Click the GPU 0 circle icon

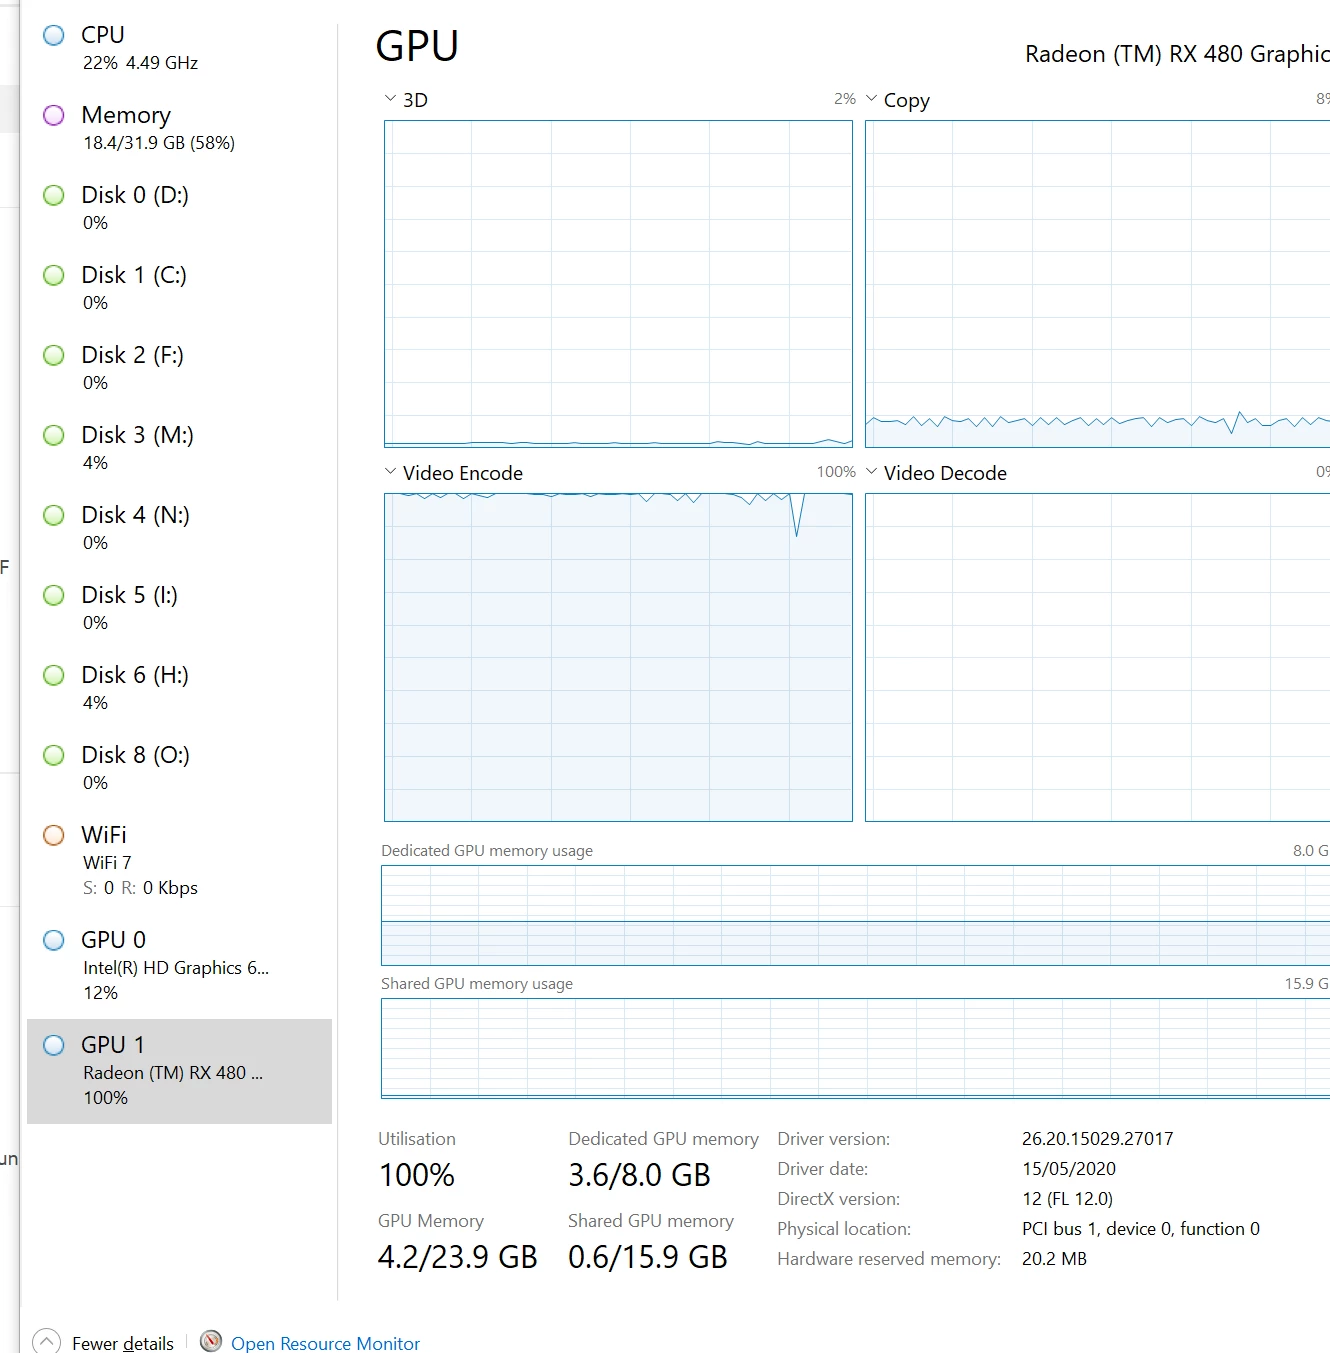point(54,940)
